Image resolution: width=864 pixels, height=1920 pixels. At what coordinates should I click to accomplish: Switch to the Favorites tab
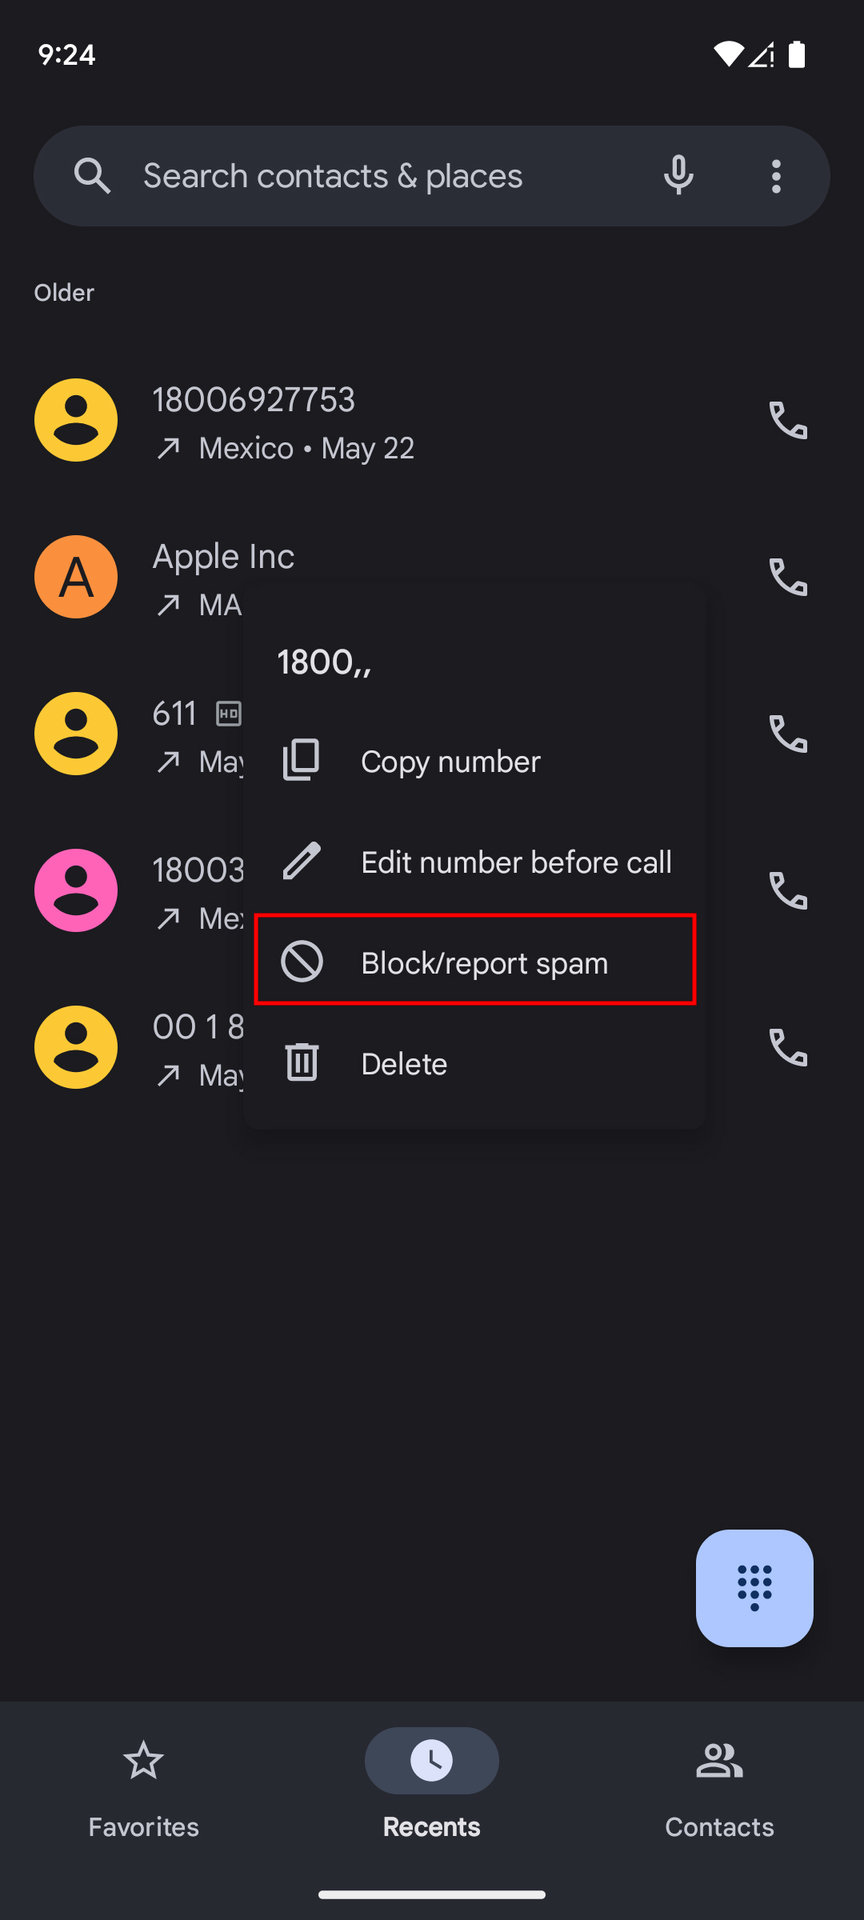(144, 1784)
